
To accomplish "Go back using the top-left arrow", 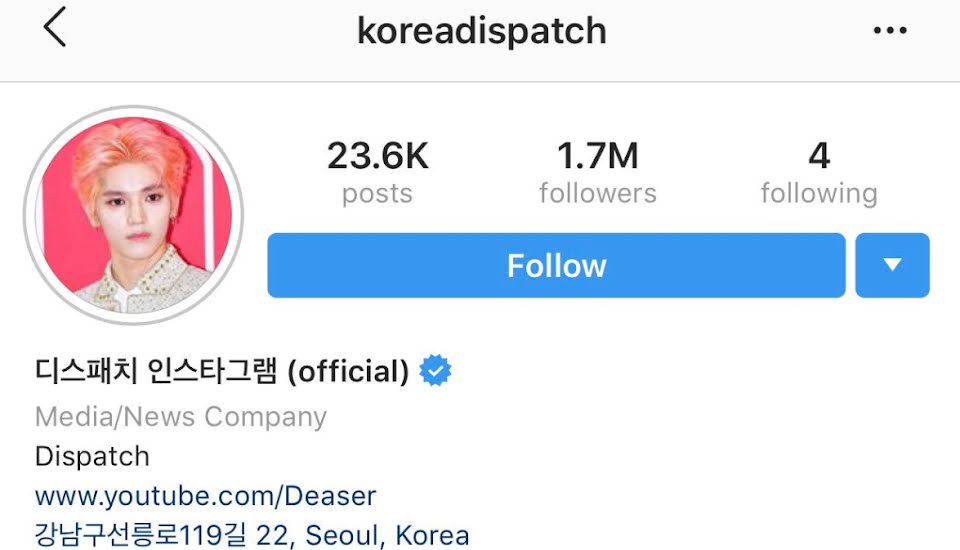I will tap(54, 28).
